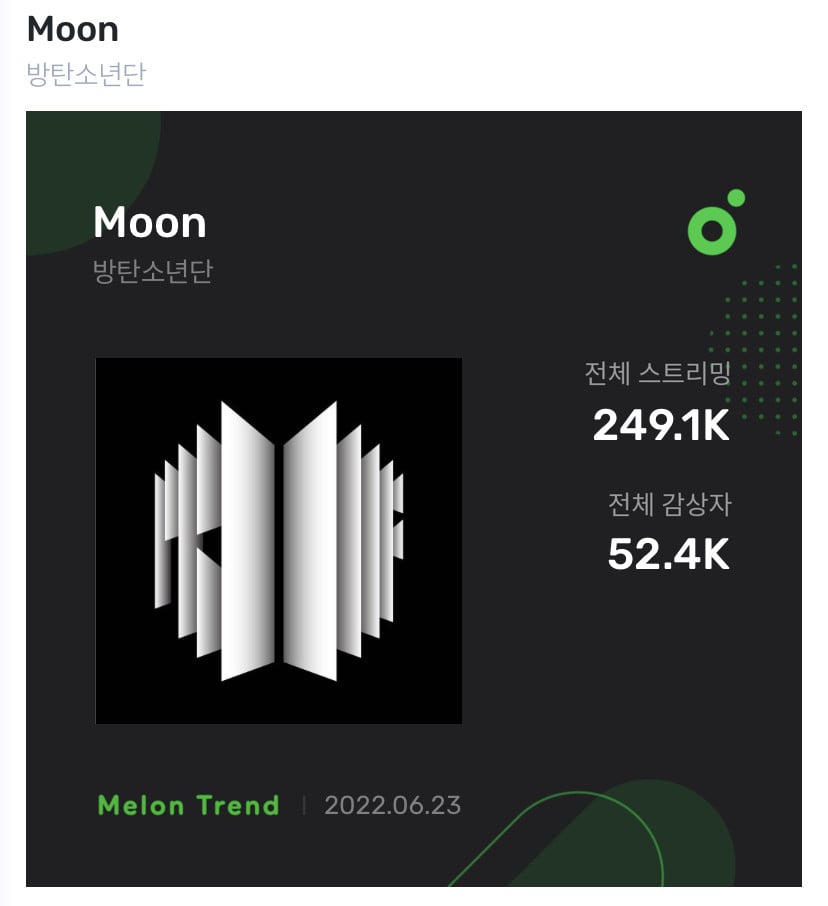Click the small dot of the Melon logo
The height and width of the screenshot is (906, 828).
736,198
